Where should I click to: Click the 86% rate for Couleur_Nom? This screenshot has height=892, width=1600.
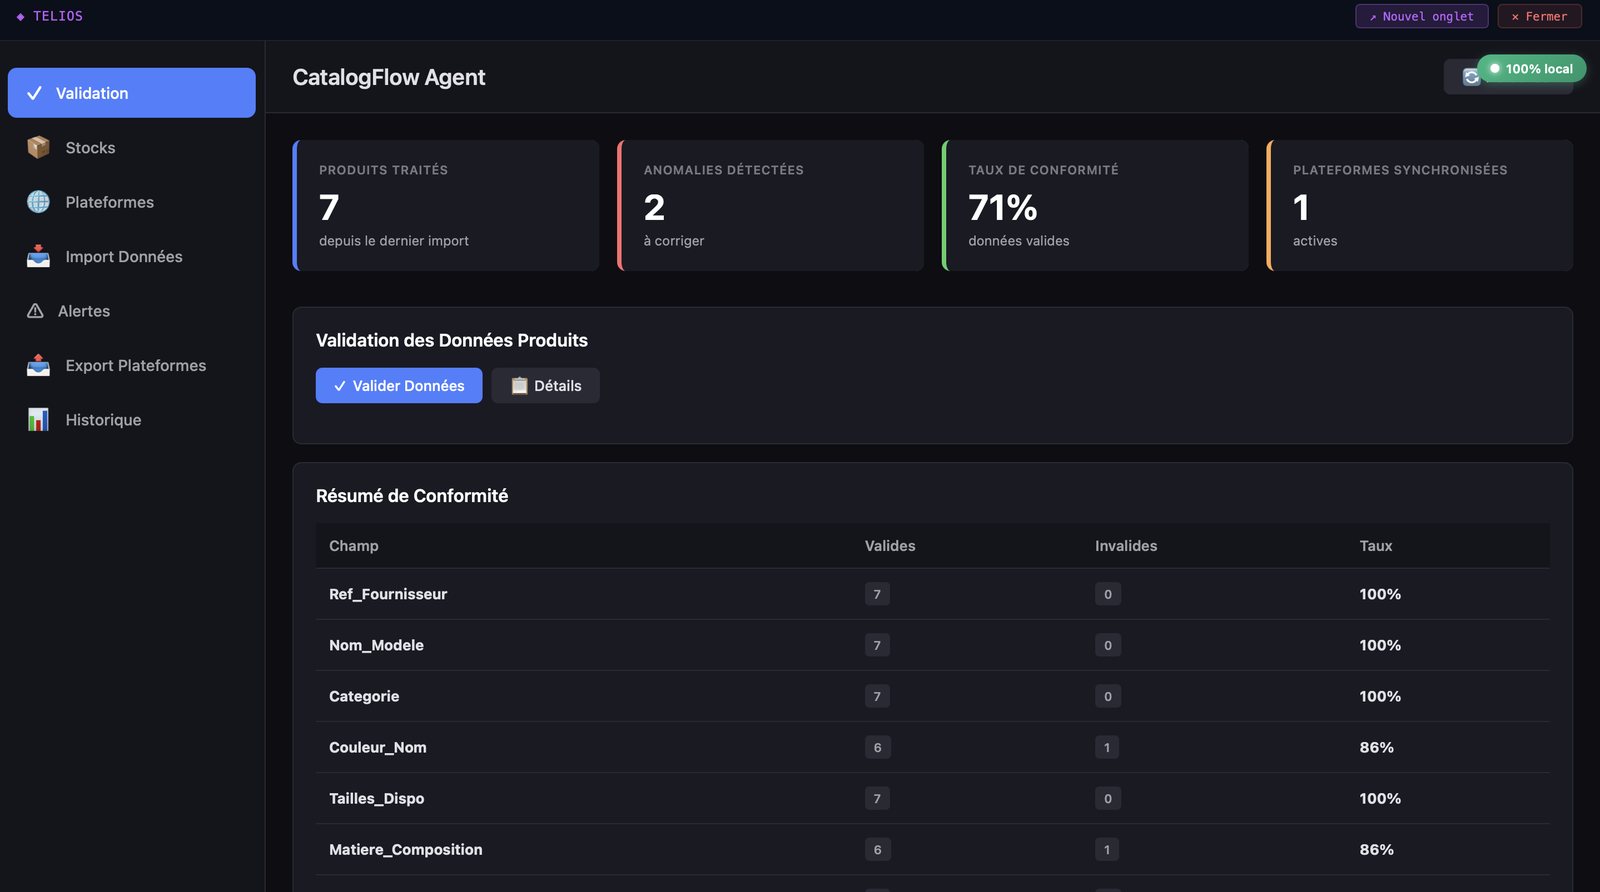tap(1377, 747)
